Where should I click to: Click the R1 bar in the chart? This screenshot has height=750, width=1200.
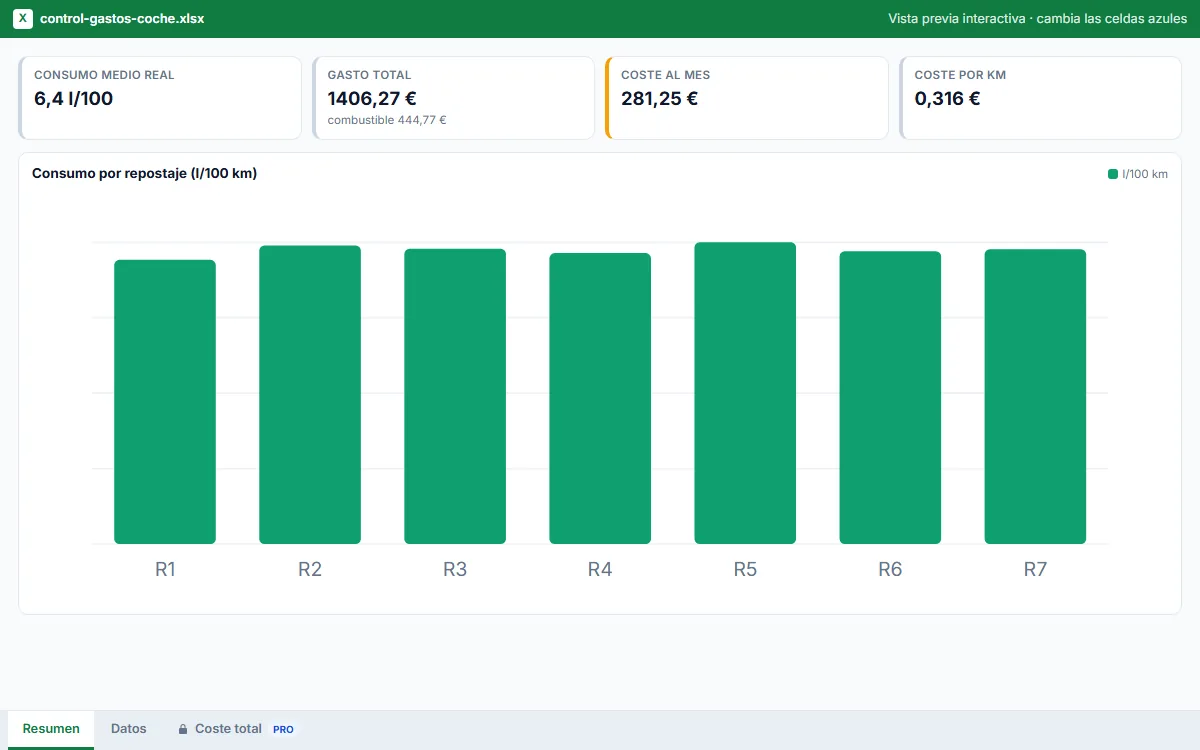[x=165, y=402]
